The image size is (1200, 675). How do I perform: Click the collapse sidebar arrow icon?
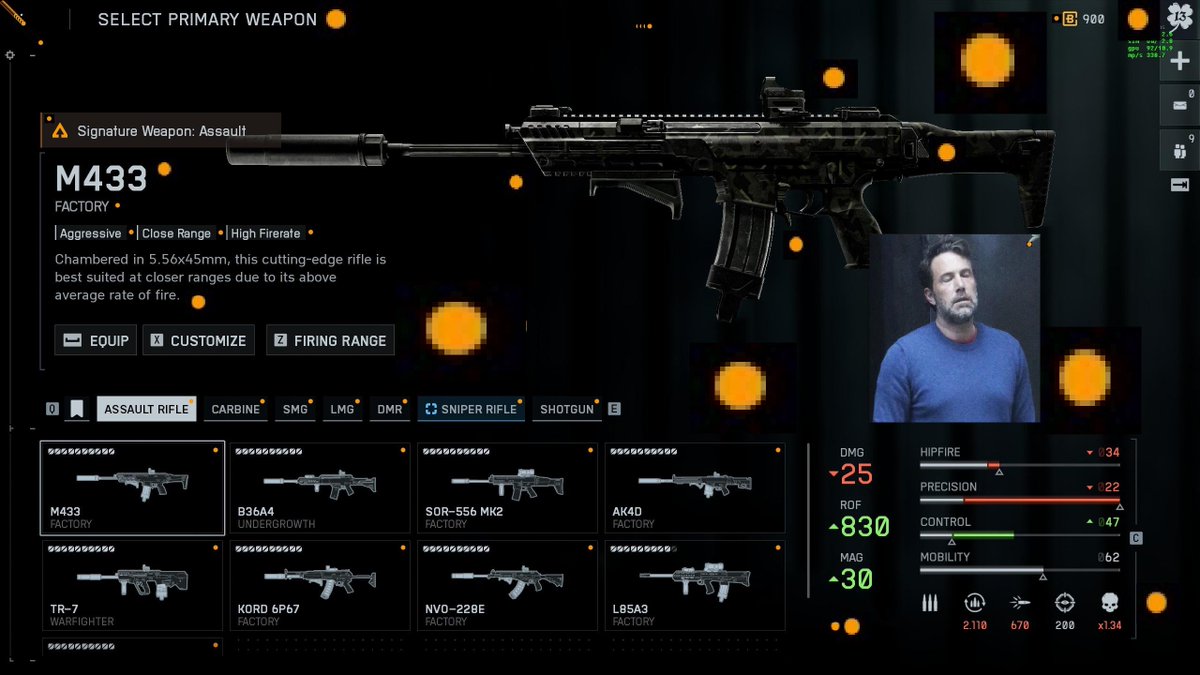pyautogui.click(x=1180, y=184)
